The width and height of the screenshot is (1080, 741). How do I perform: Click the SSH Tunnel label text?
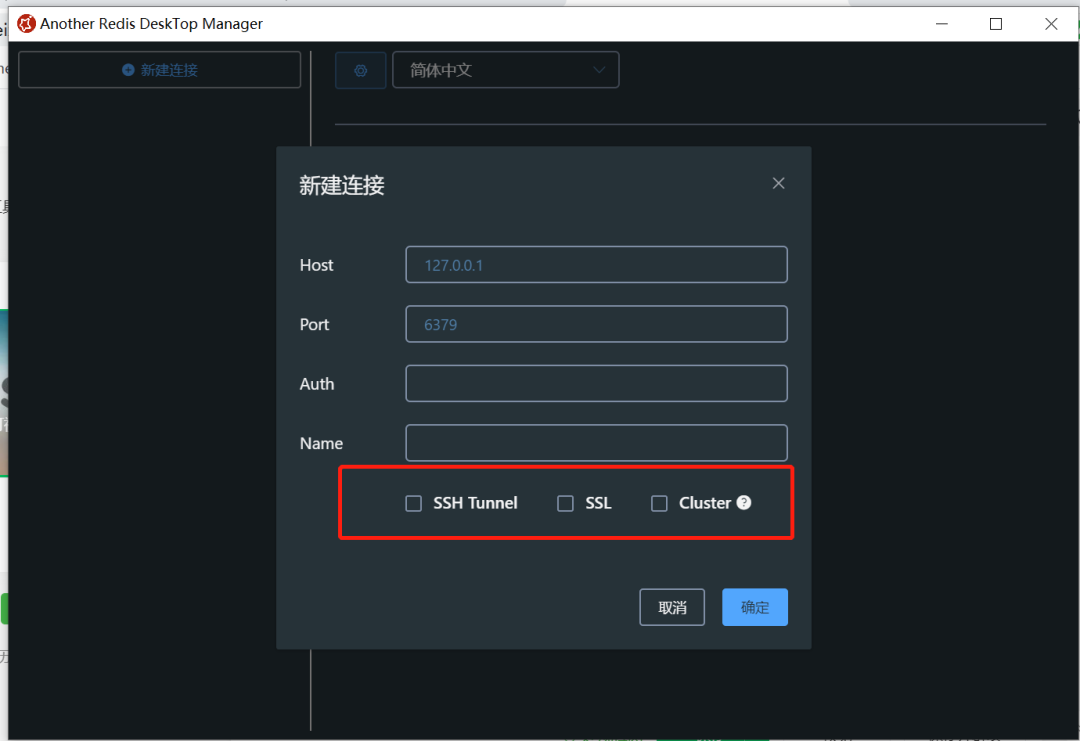(475, 503)
